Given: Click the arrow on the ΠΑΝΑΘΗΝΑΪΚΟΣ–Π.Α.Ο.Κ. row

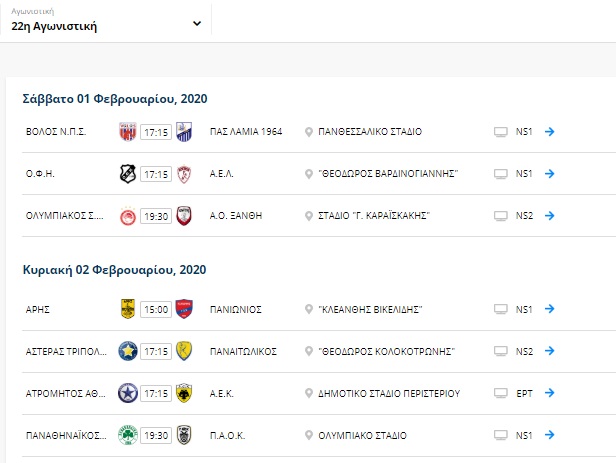Looking at the screenshot, I should (x=549, y=435).
